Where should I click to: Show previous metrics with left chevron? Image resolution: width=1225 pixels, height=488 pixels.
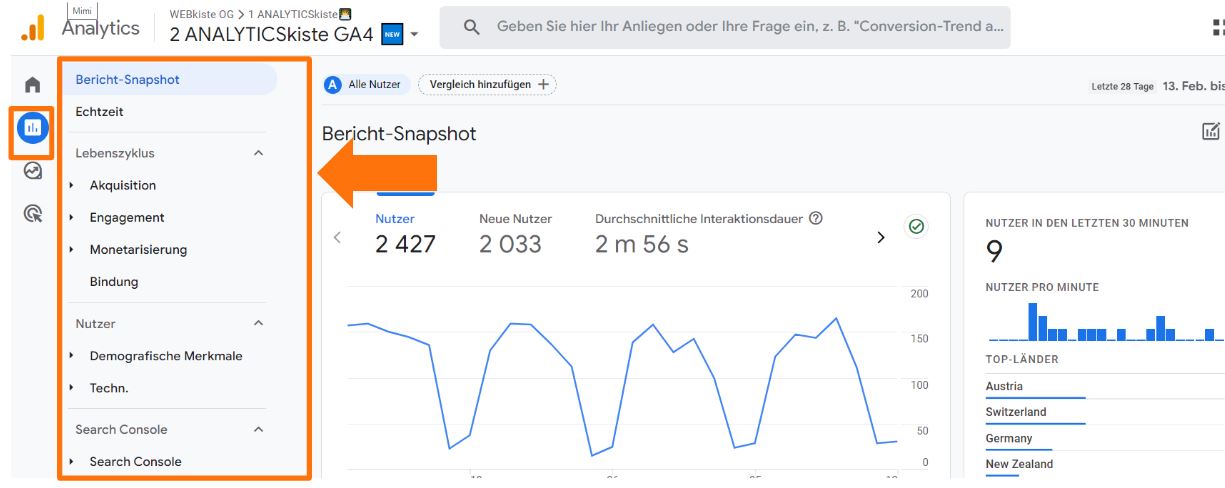pyautogui.click(x=337, y=238)
